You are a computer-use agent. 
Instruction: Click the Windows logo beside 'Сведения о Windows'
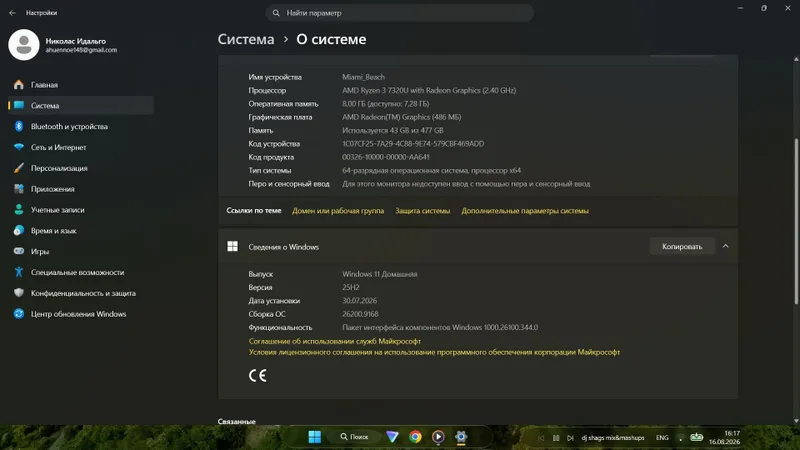click(233, 246)
